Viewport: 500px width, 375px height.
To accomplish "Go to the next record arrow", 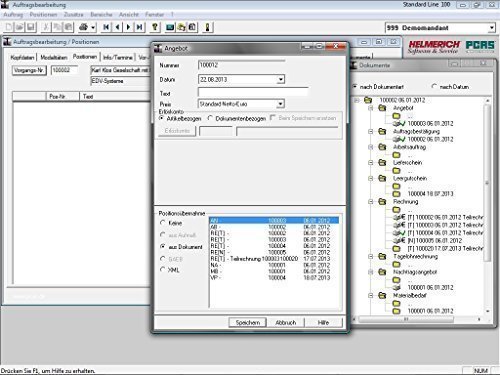I will [x=128, y=27].
